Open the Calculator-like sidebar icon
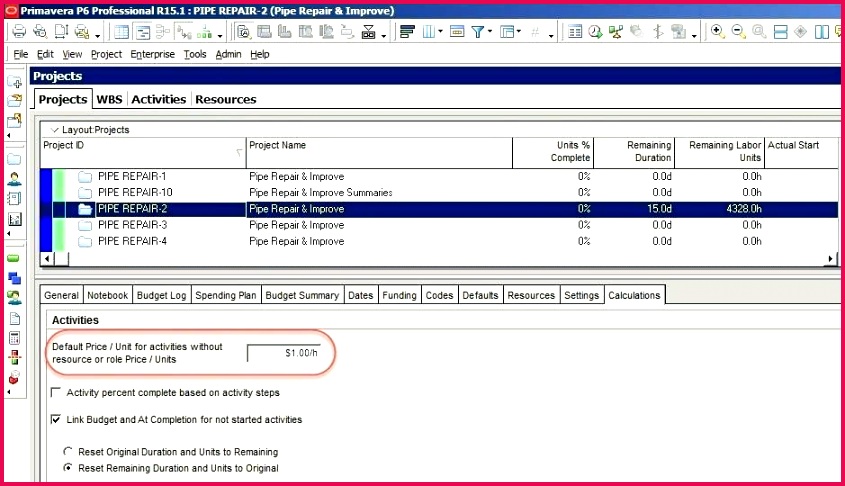This screenshot has height=486, width=845. 15,338
